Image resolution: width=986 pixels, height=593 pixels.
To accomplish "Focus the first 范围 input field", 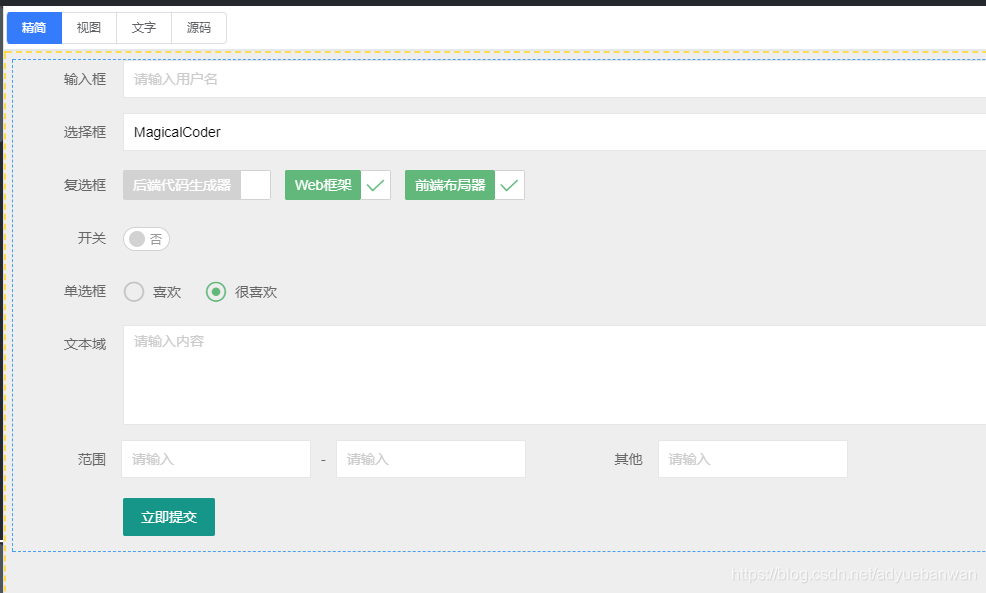I will click(x=216, y=459).
